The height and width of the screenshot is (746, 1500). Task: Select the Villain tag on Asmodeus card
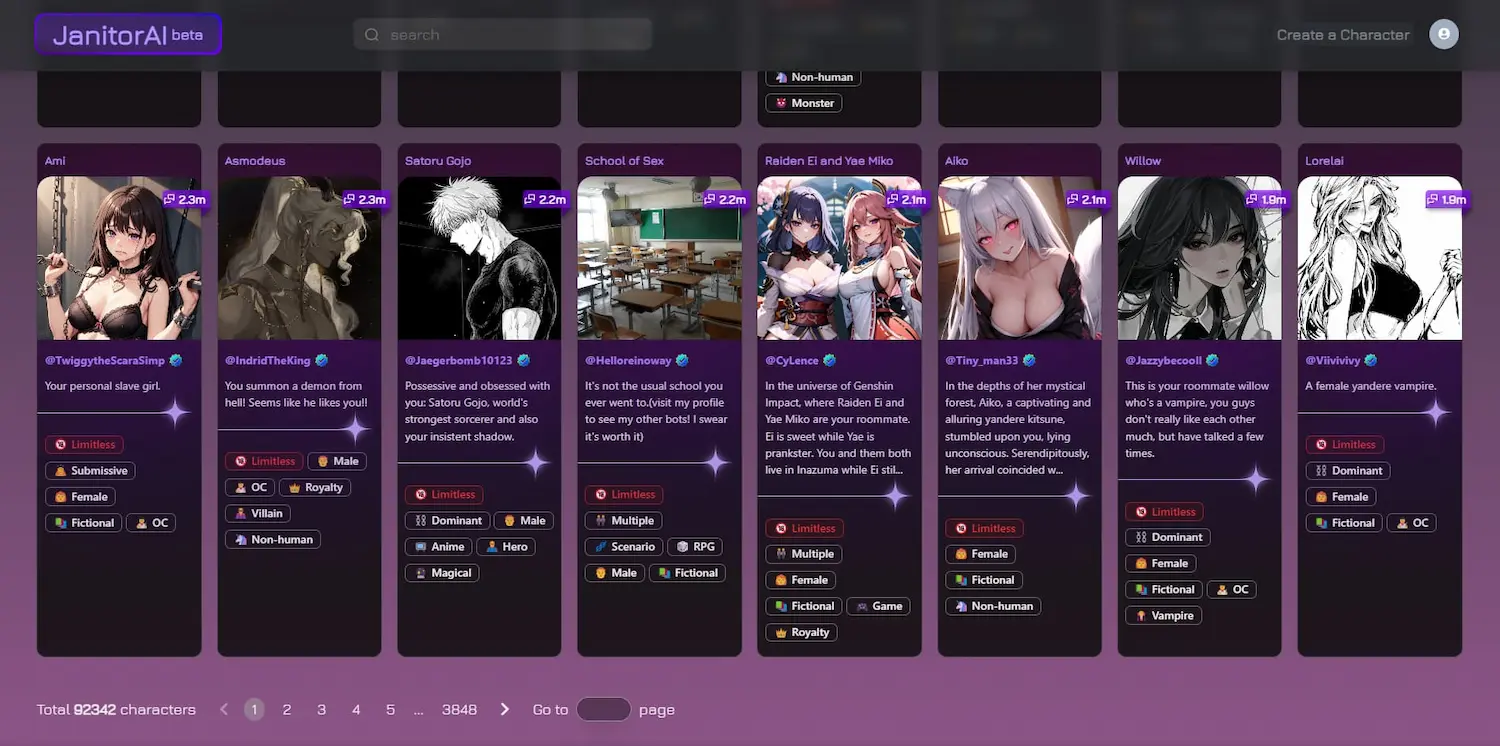[258, 514]
